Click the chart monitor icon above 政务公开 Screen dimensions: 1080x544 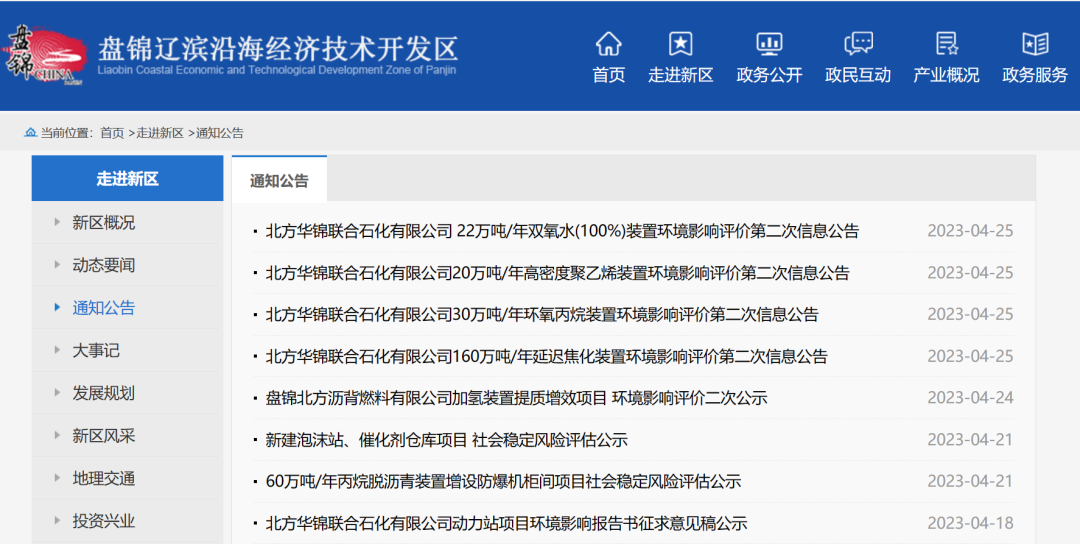click(x=769, y=43)
